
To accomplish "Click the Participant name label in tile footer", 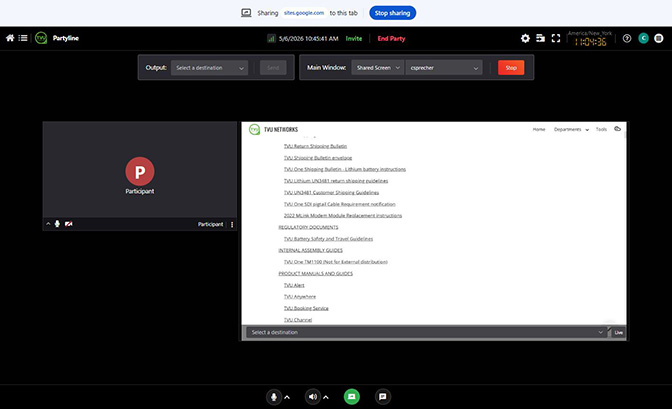I will [x=210, y=224].
